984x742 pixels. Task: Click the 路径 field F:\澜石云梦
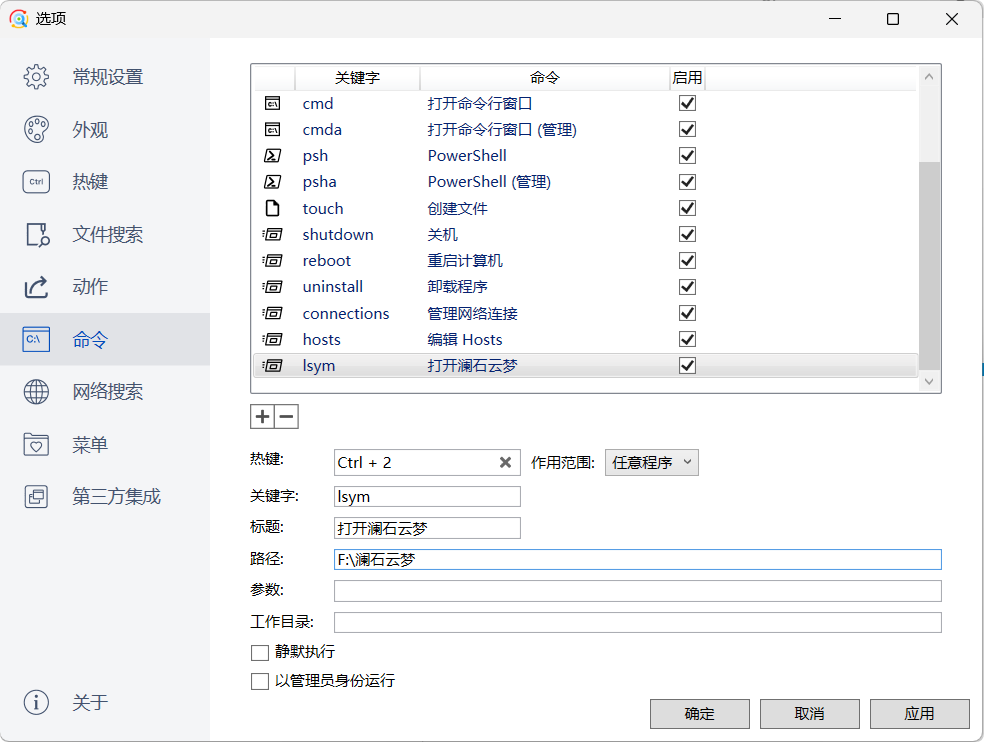click(x=638, y=559)
